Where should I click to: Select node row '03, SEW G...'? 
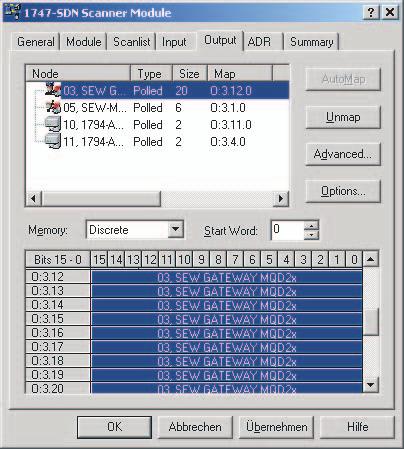(157, 90)
